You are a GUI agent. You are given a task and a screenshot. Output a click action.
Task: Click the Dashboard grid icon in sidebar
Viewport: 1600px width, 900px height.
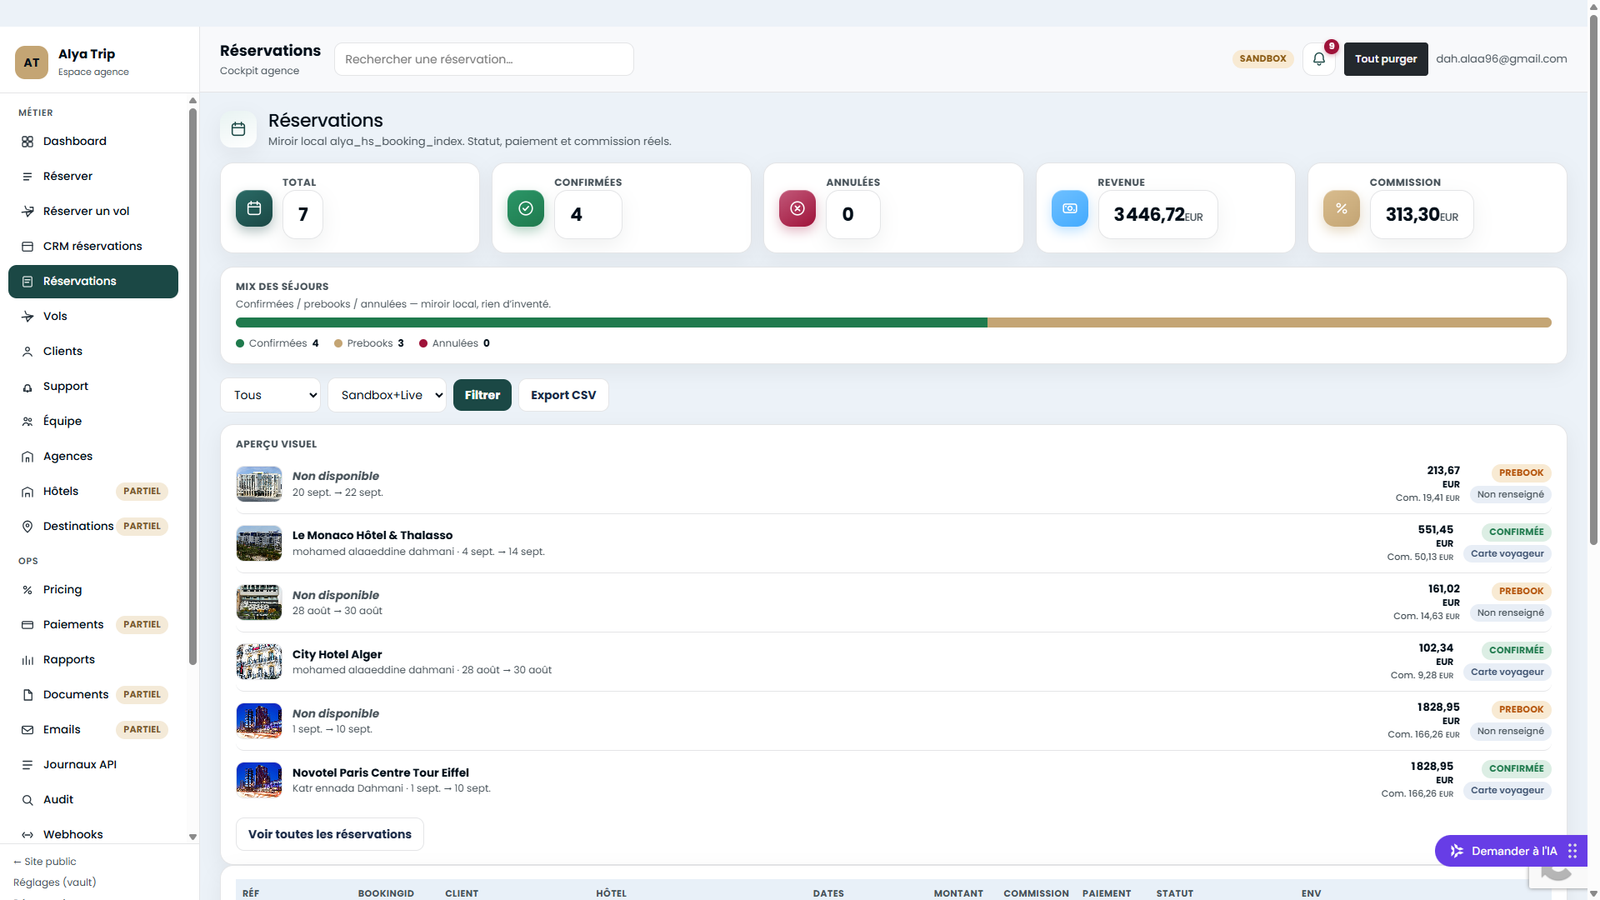(x=27, y=141)
